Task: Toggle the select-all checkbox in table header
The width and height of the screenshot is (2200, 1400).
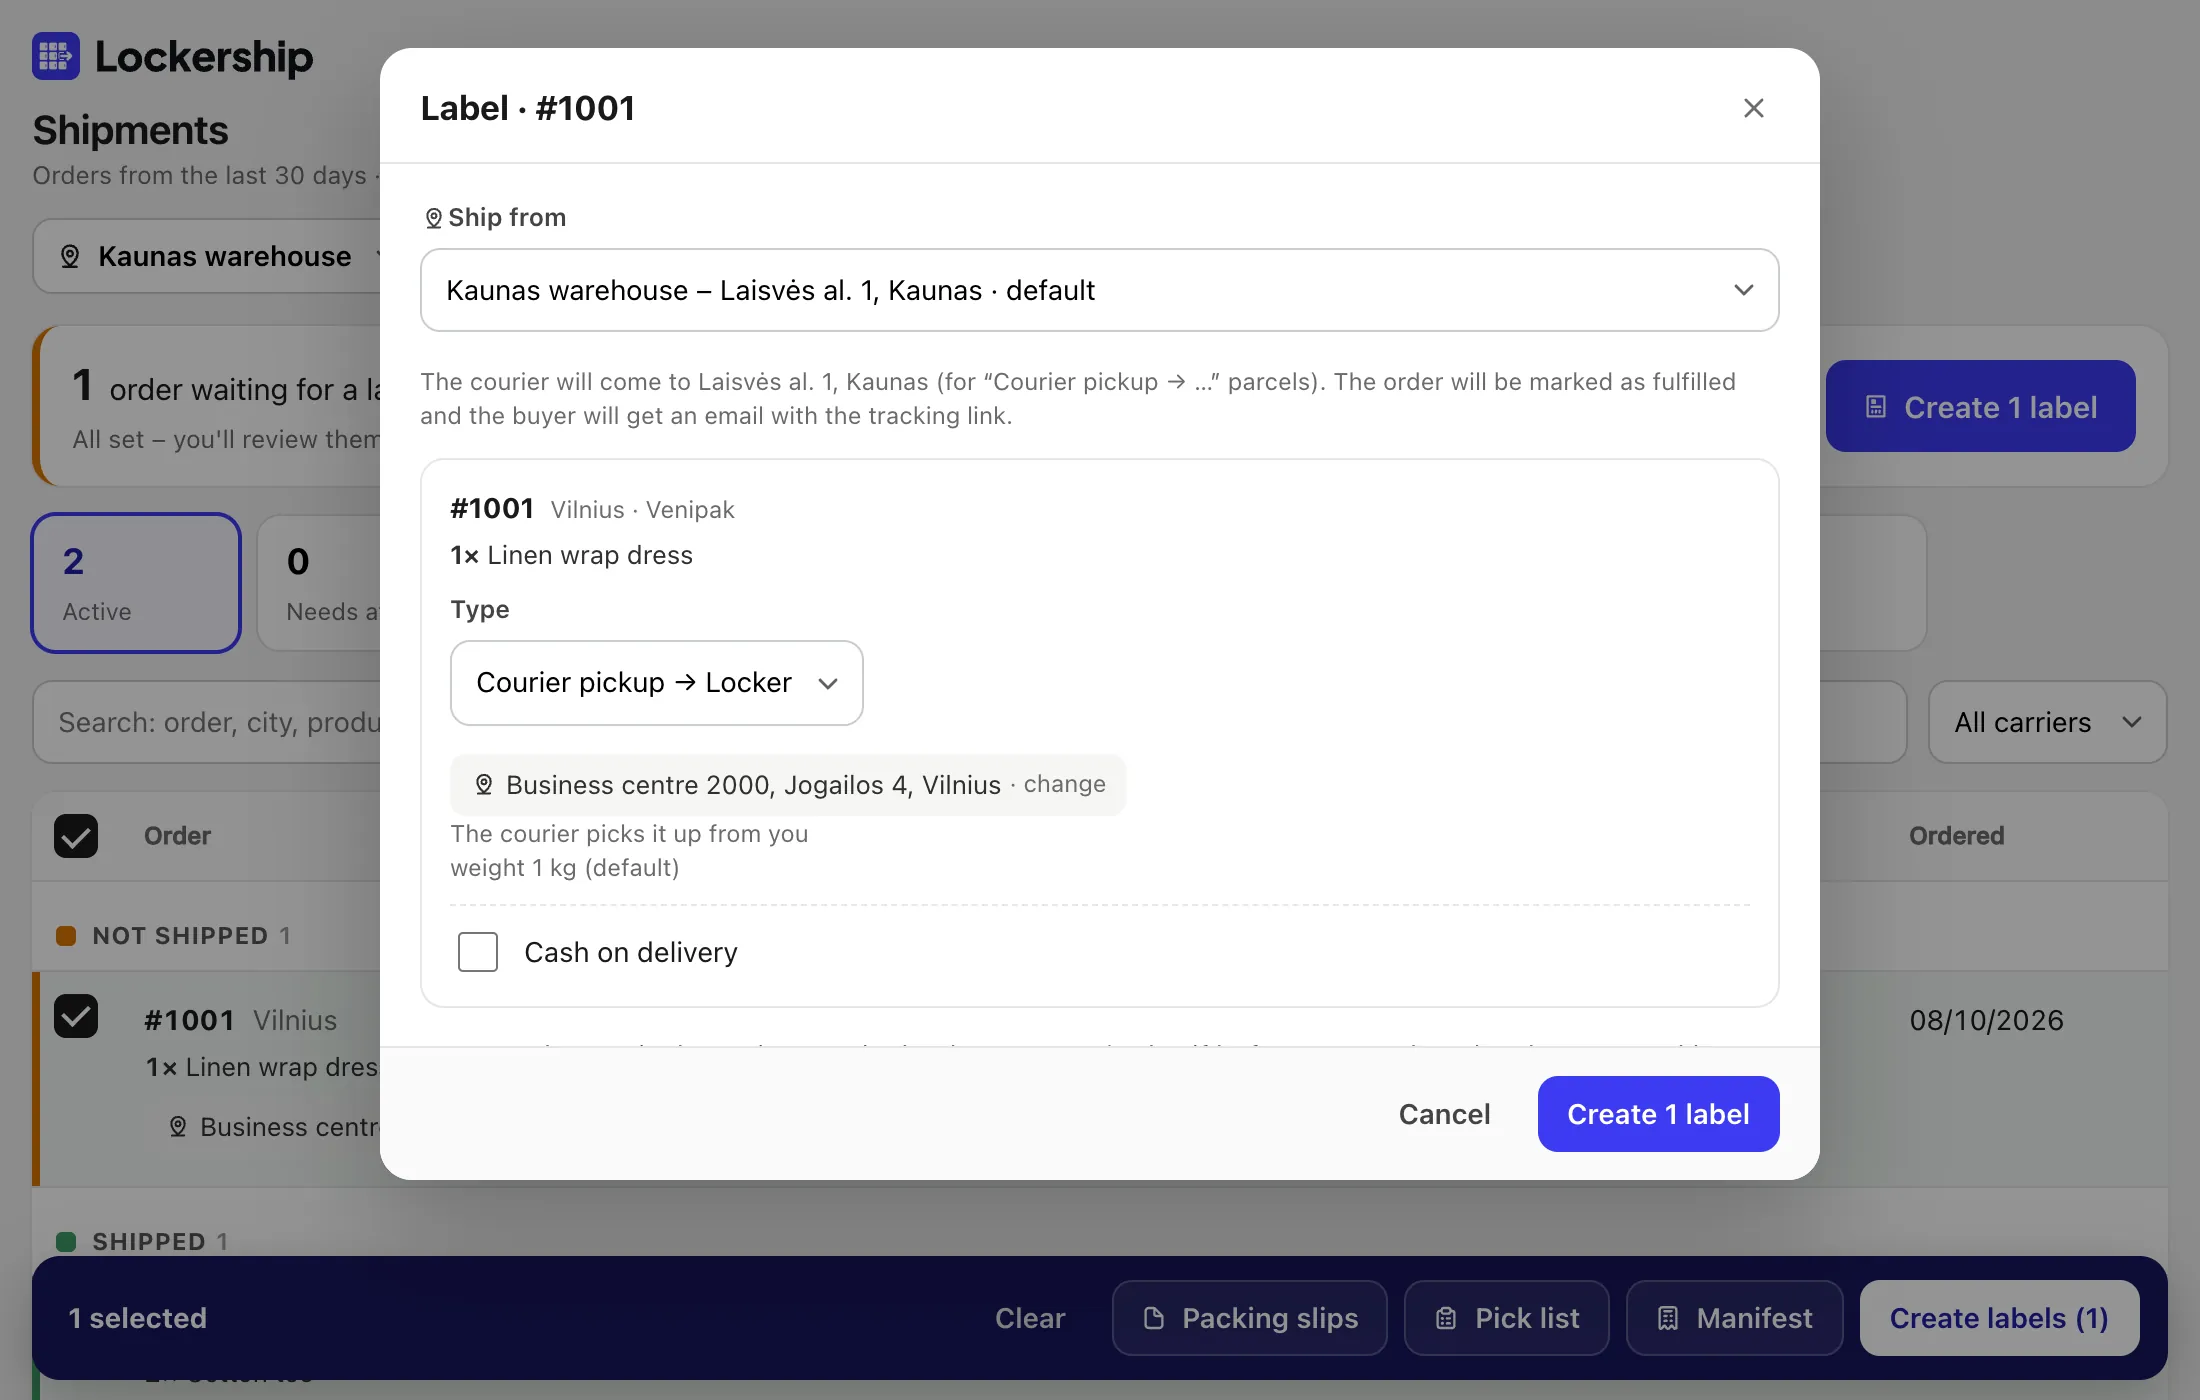Action: (76, 836)
